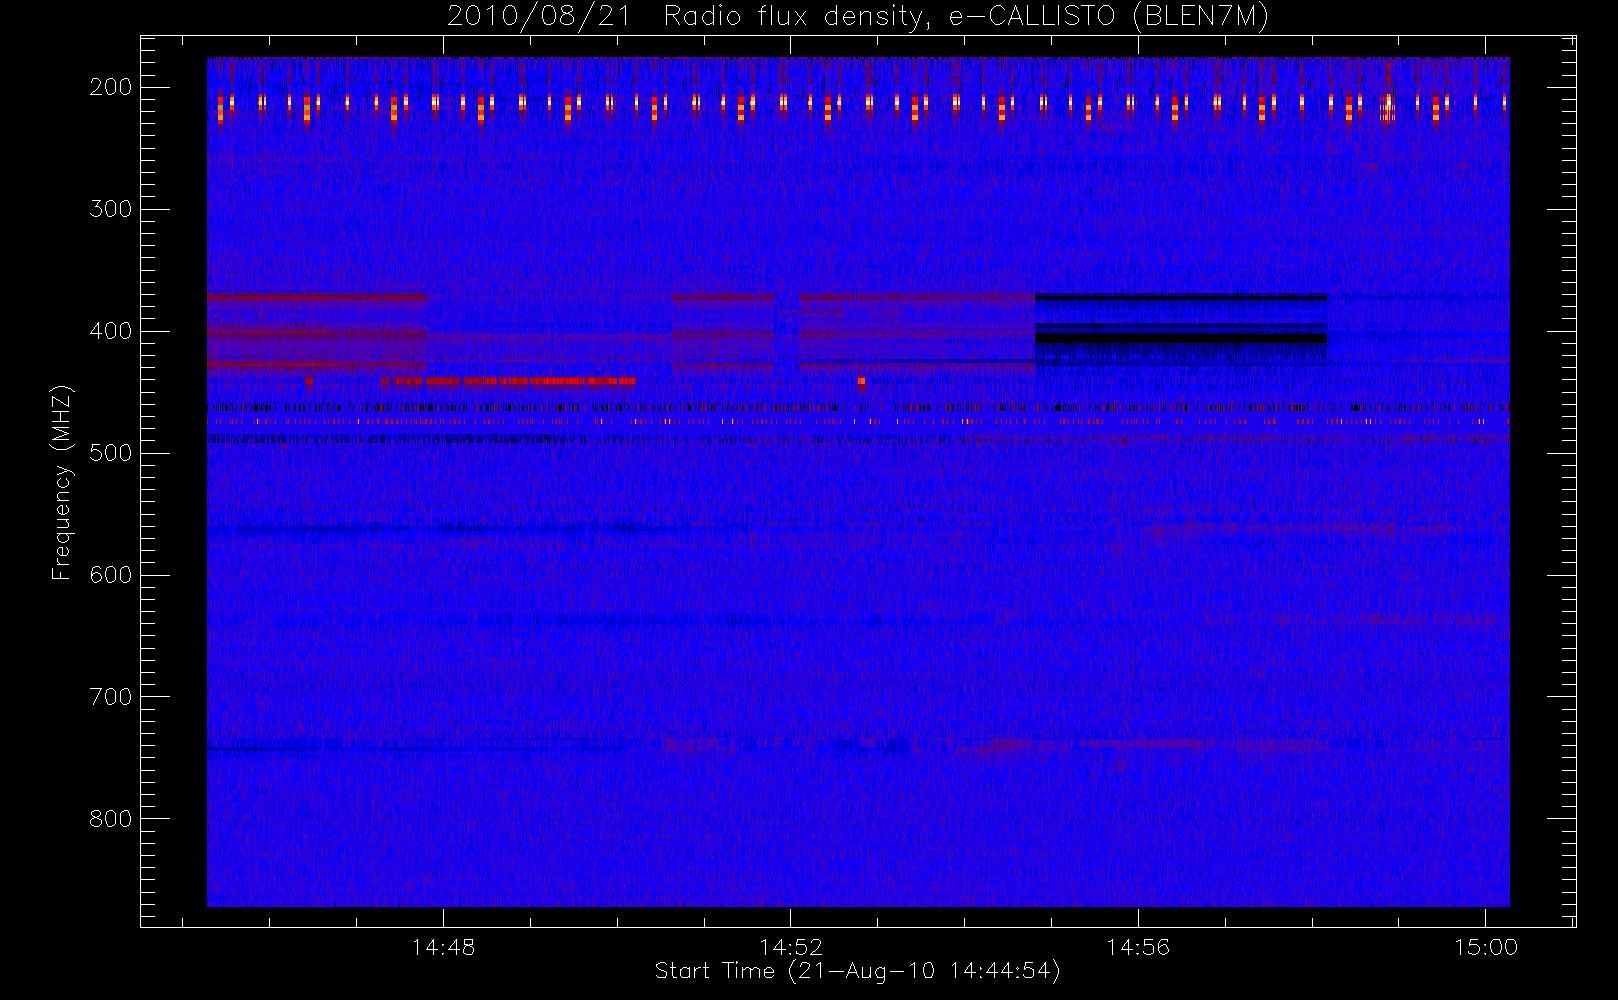Click the 15:00 time tick label
The height and width of the screenshot is (1000, 1618).
pyautogui.click(x=1485, y=947)
